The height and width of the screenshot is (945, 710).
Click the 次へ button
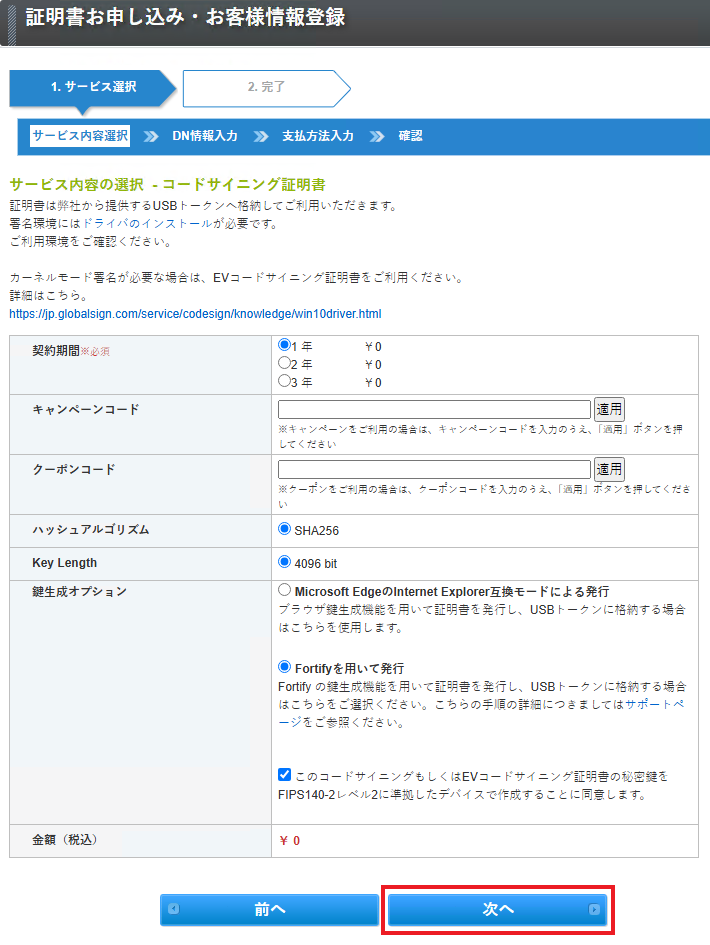[497, 909]
